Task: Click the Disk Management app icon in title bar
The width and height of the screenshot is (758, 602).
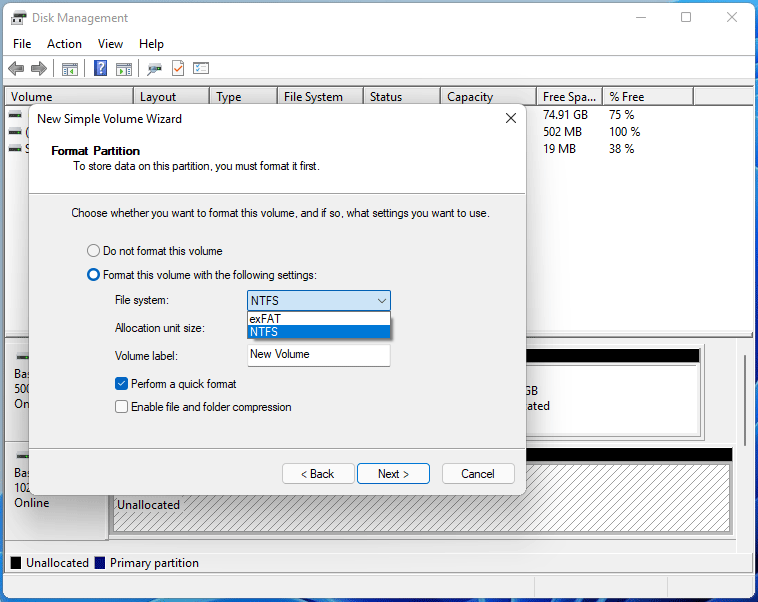Action: (x=18, y=18)
